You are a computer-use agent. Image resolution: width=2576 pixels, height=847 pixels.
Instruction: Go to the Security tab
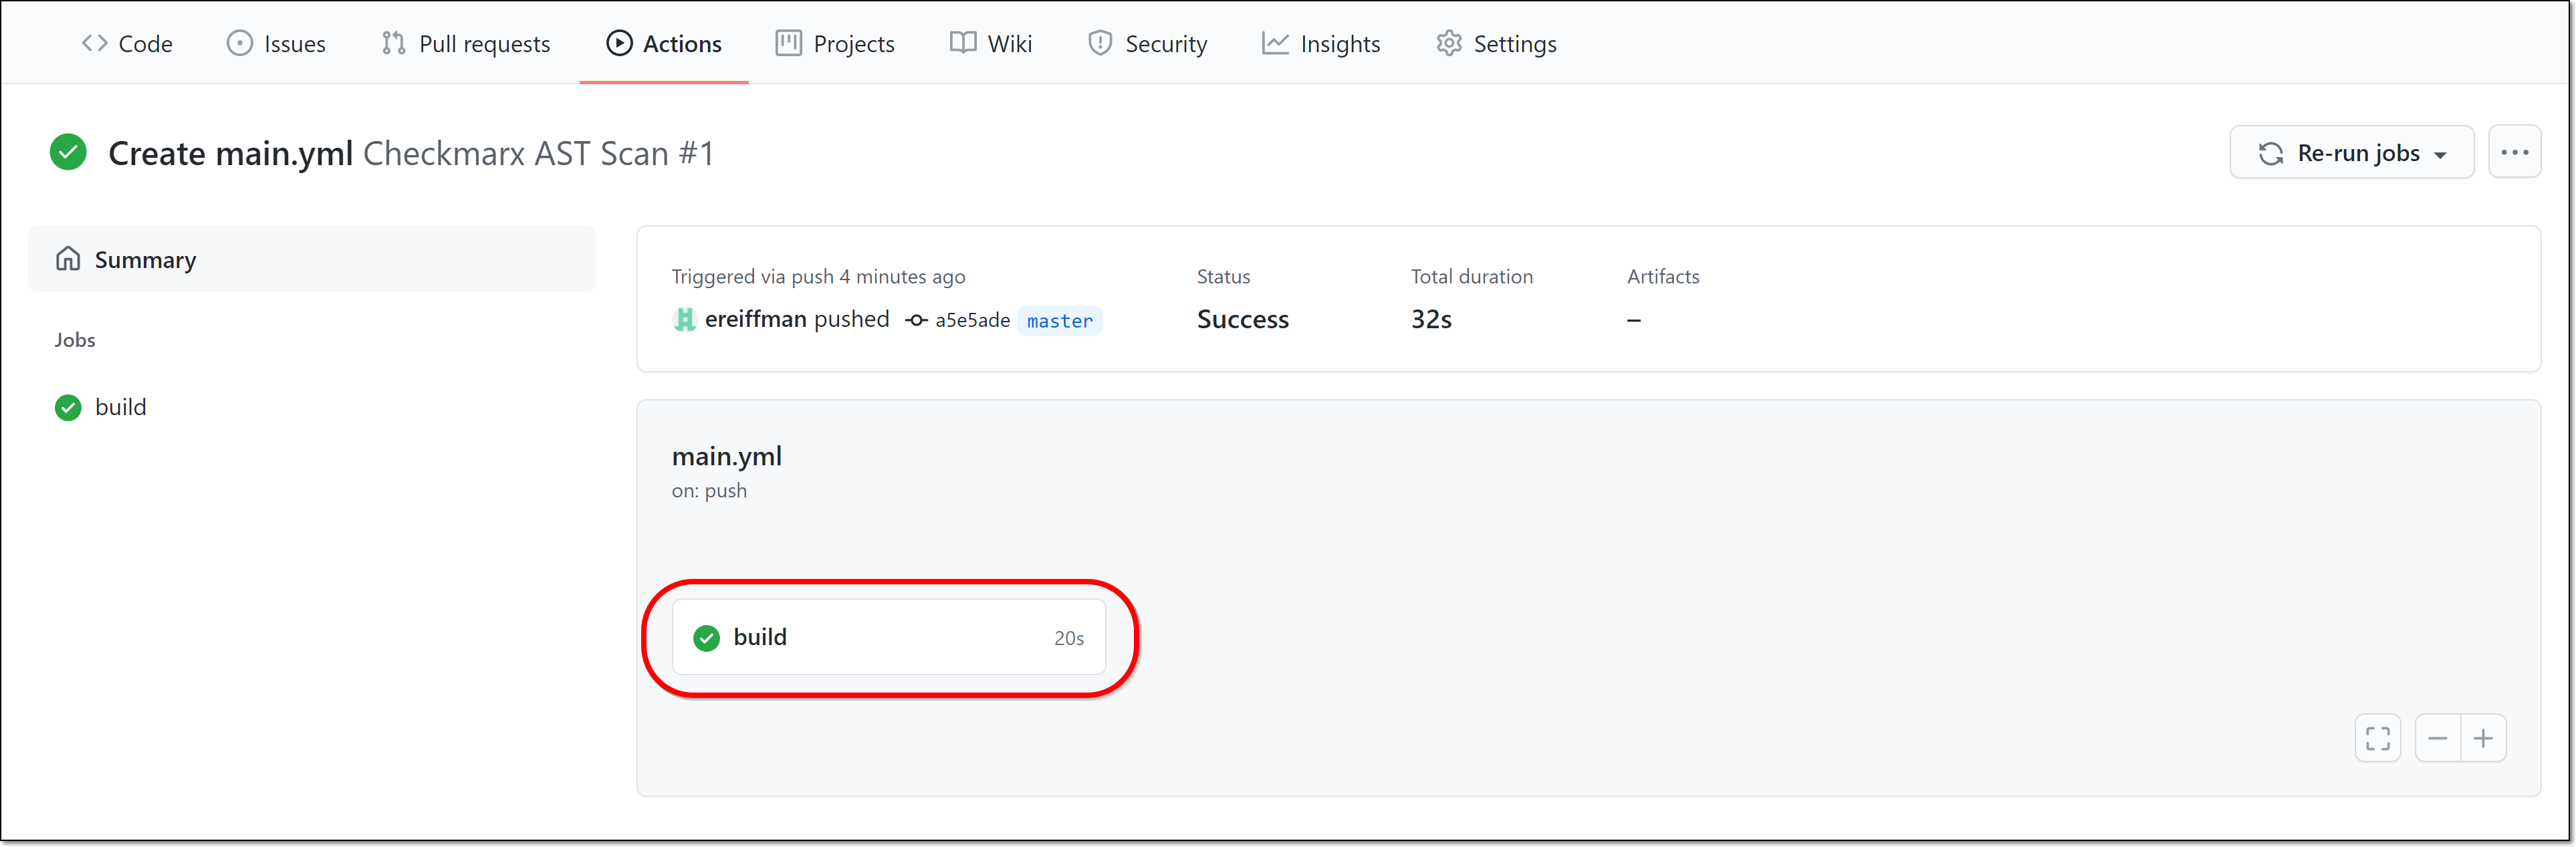pos(1147,43)
